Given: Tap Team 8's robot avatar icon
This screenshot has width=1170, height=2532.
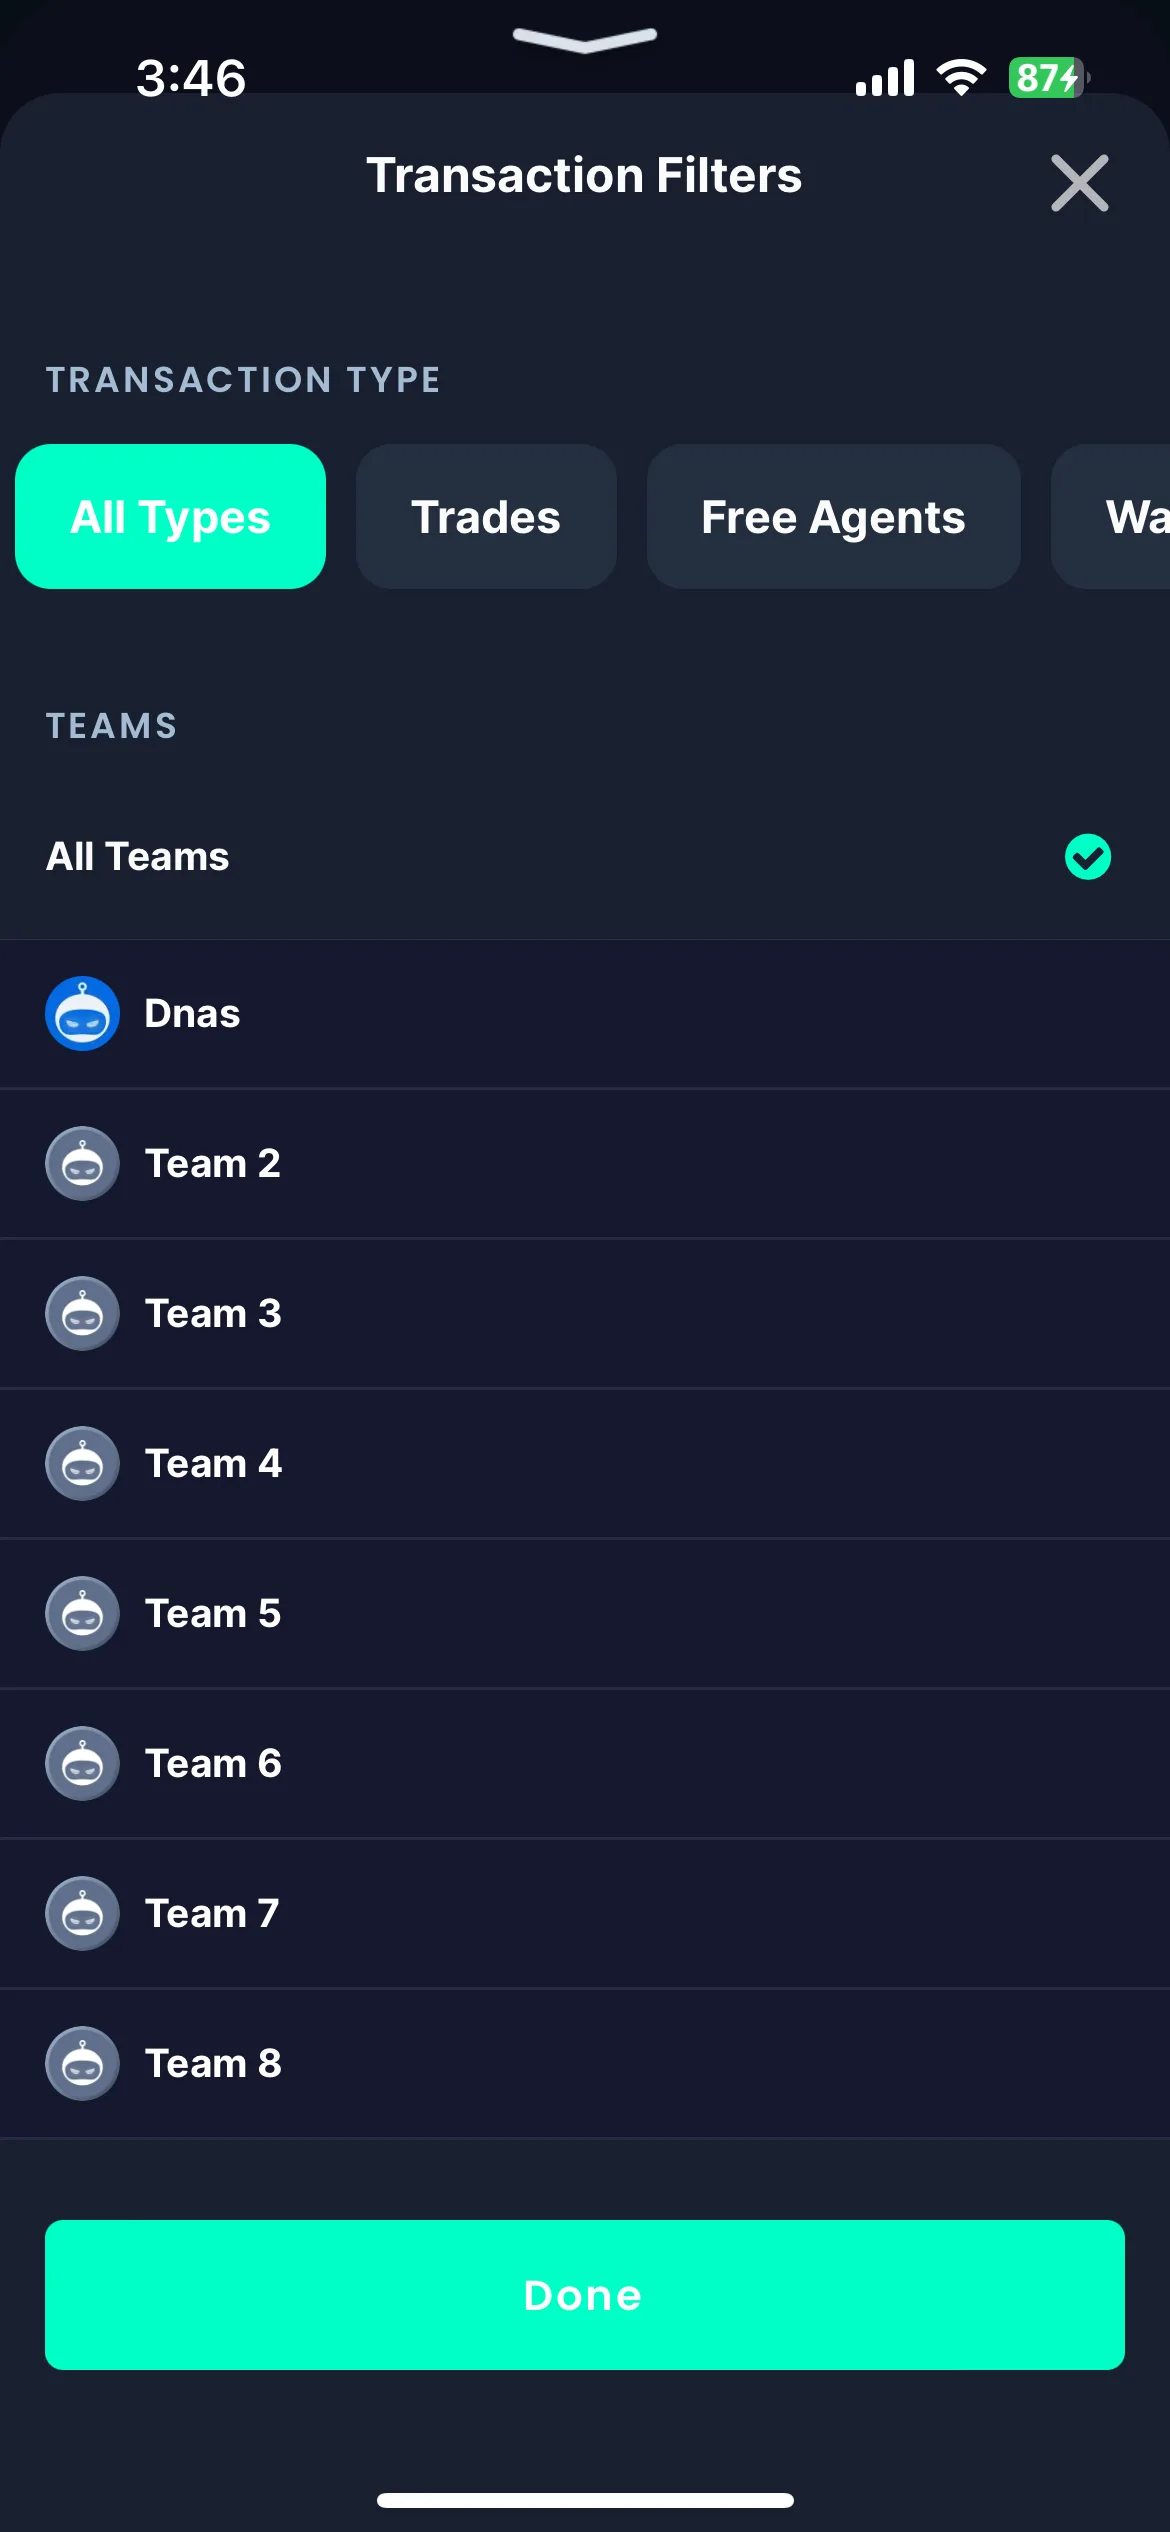Looking at the screenshot, I should tap(82, 2063).
